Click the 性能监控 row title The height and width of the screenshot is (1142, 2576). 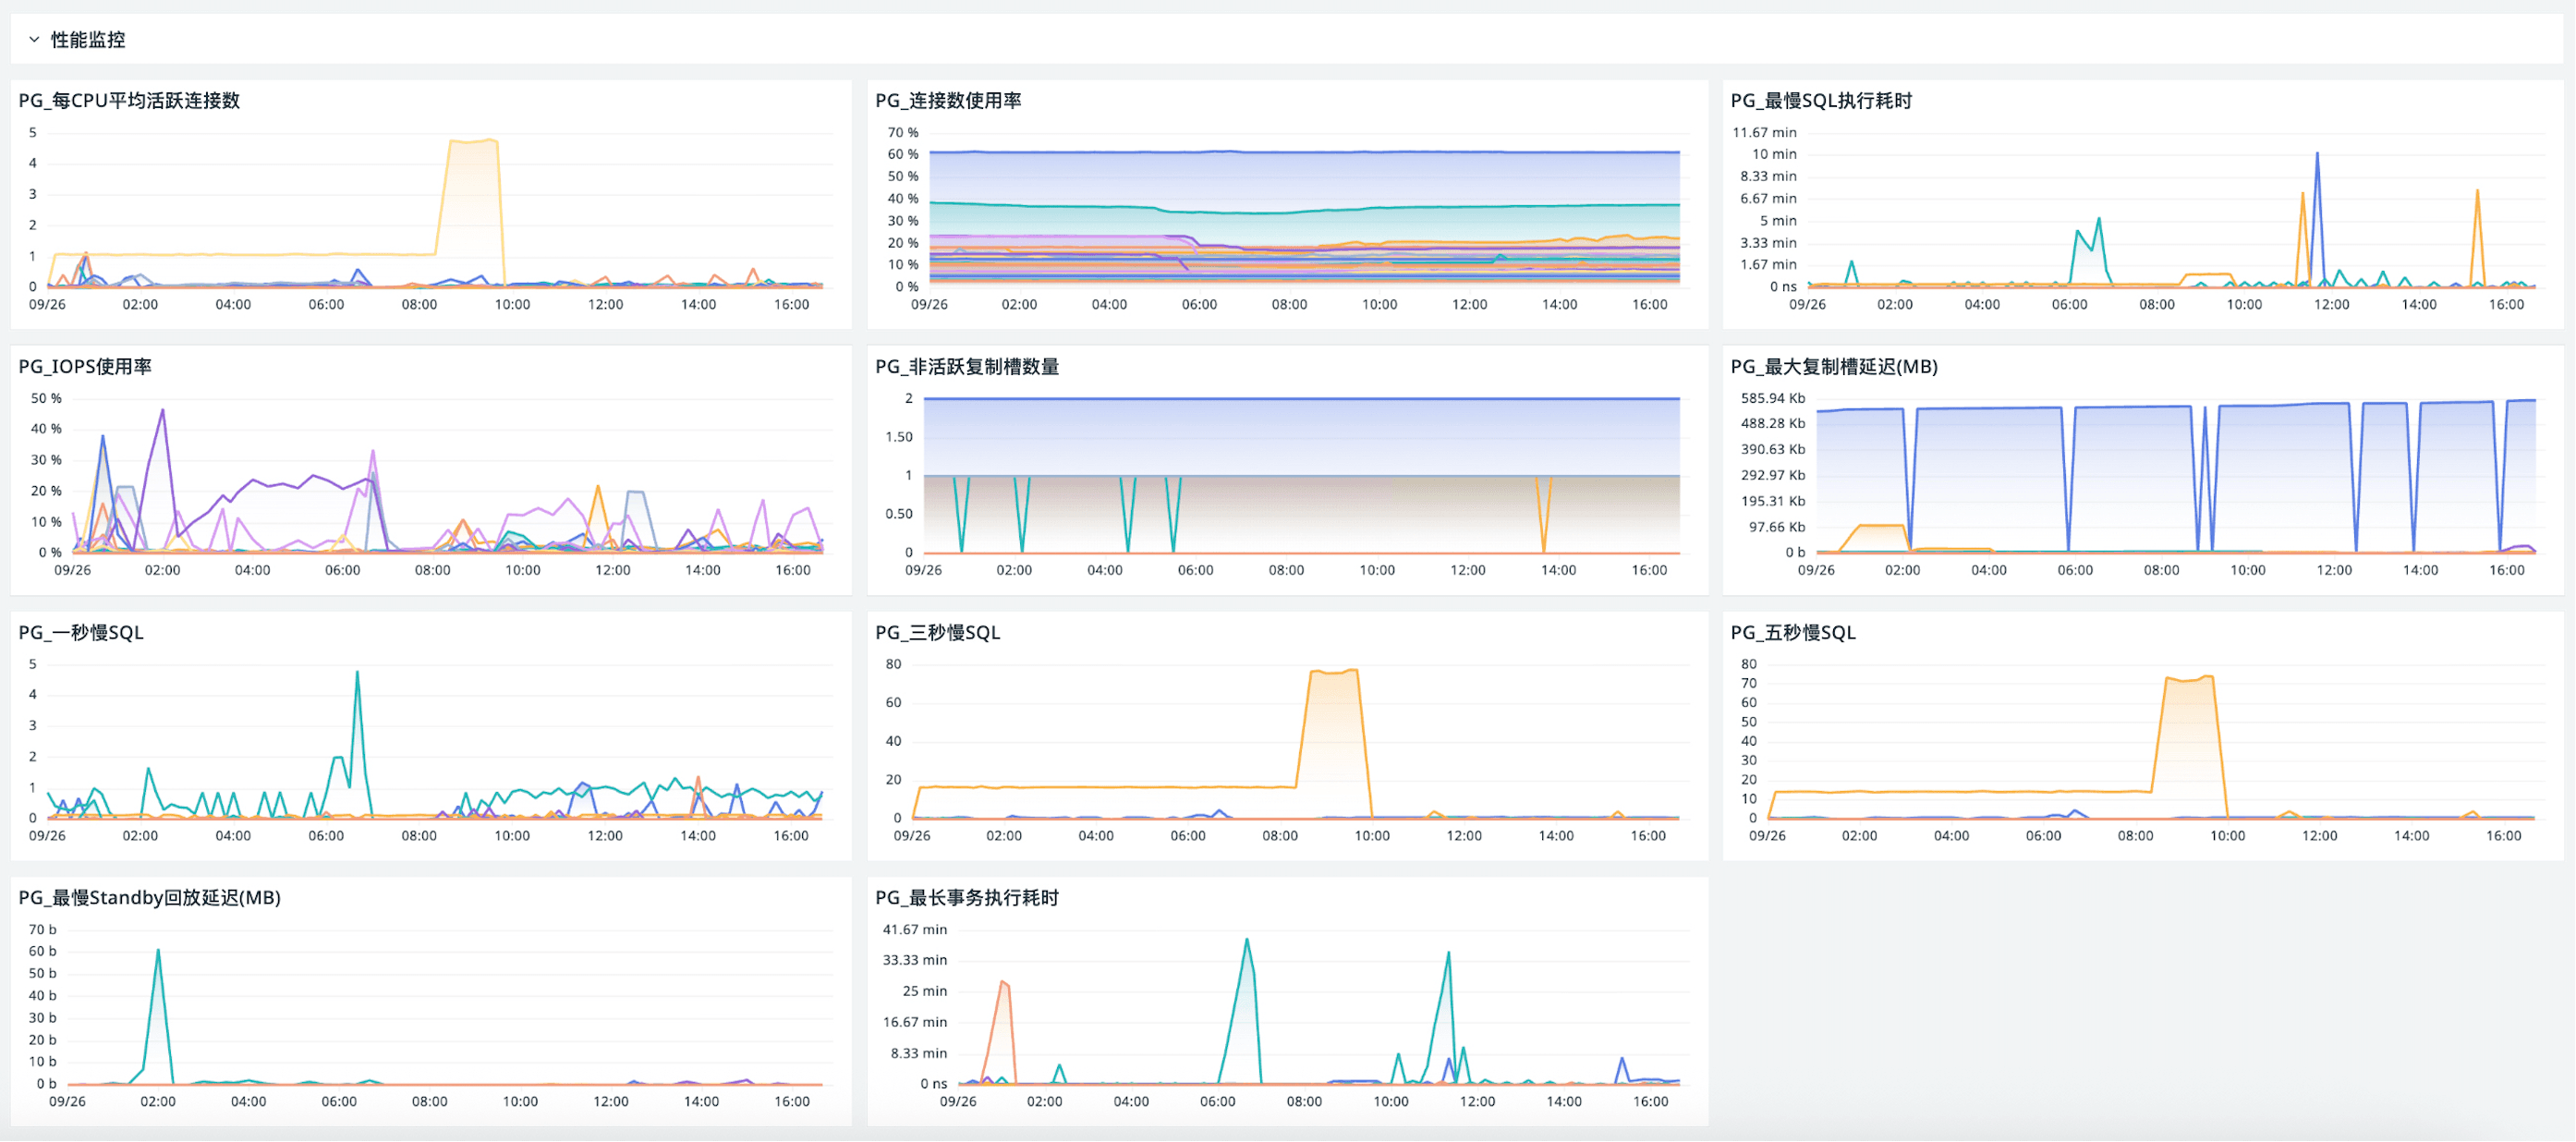[88, 40]
